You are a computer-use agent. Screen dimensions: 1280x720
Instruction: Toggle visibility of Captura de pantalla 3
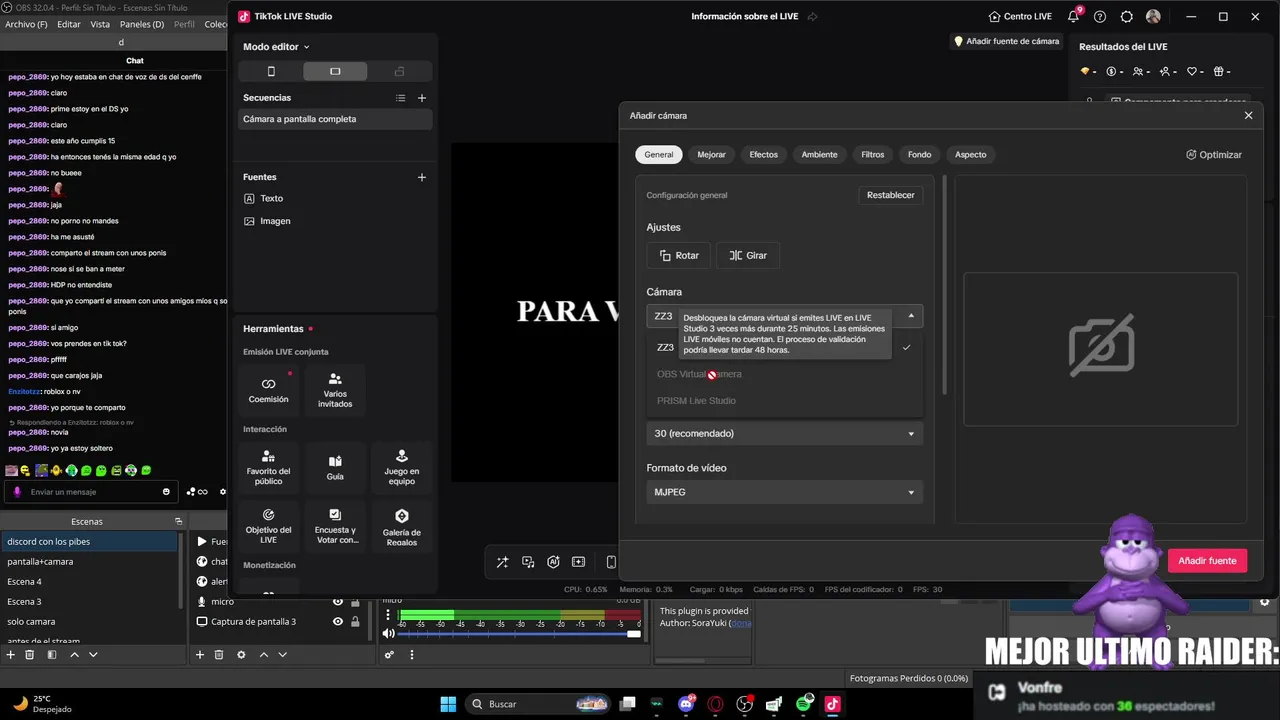point(338,622)
